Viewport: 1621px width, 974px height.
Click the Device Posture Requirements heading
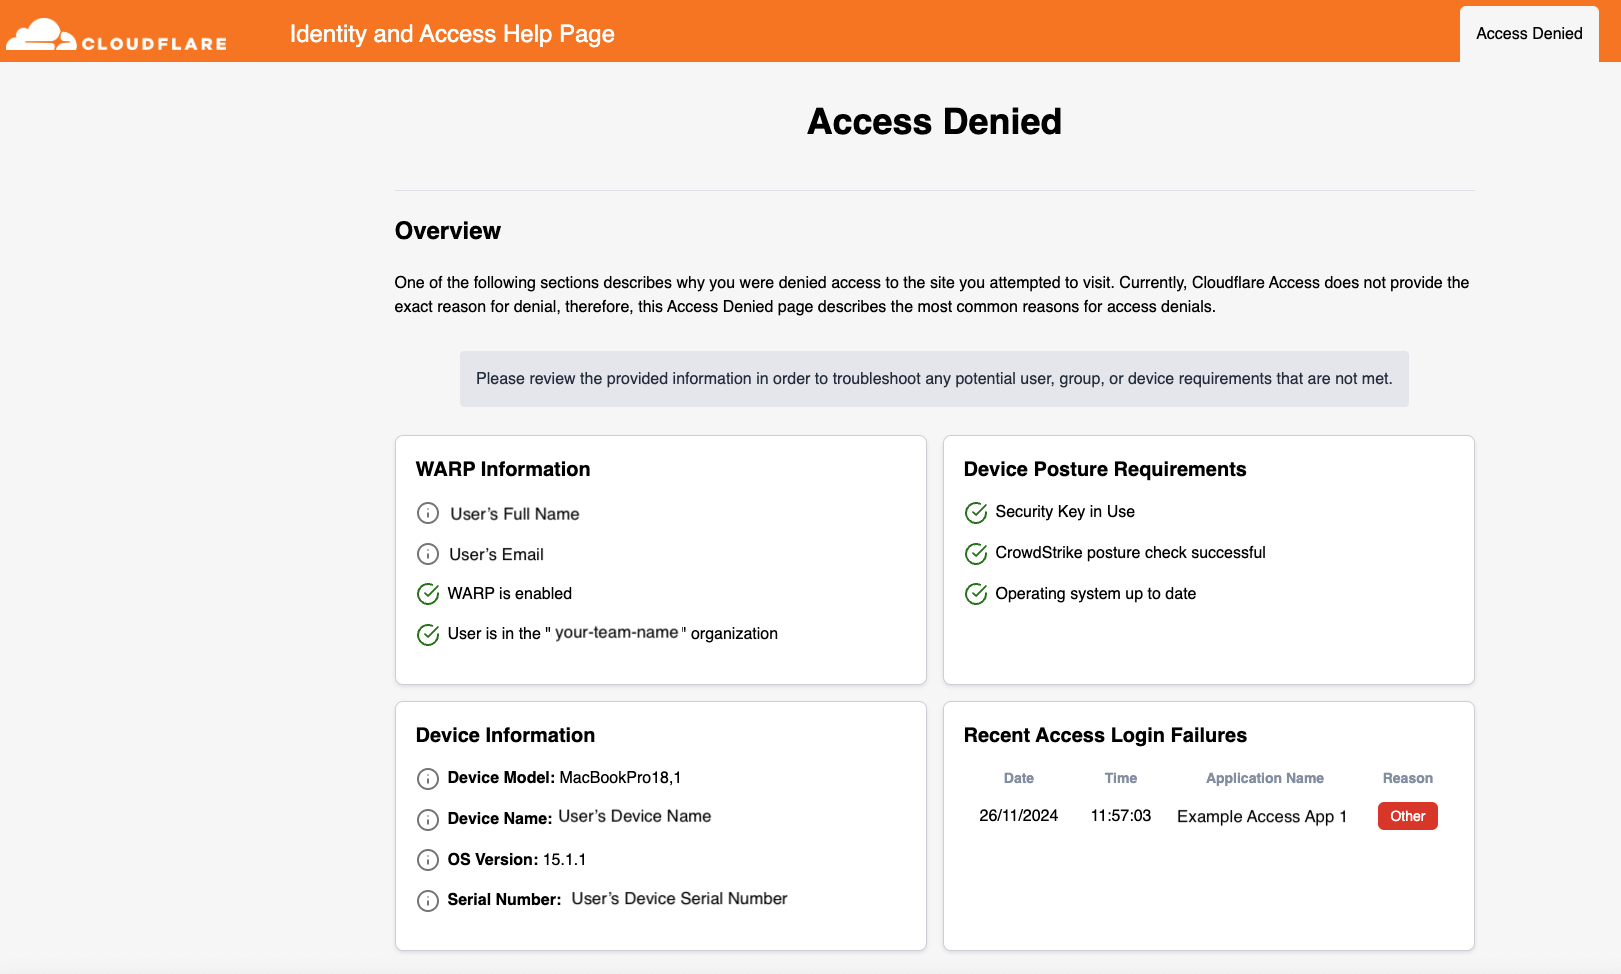1105,469
